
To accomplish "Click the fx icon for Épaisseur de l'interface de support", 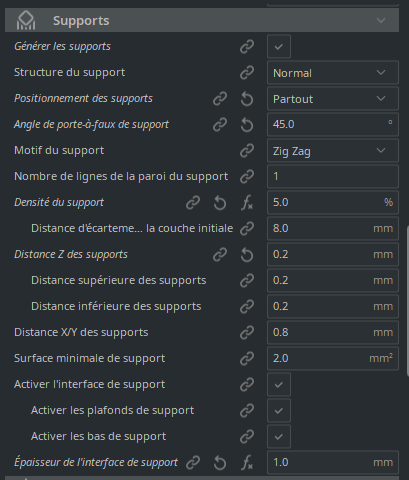I will 247,463.
